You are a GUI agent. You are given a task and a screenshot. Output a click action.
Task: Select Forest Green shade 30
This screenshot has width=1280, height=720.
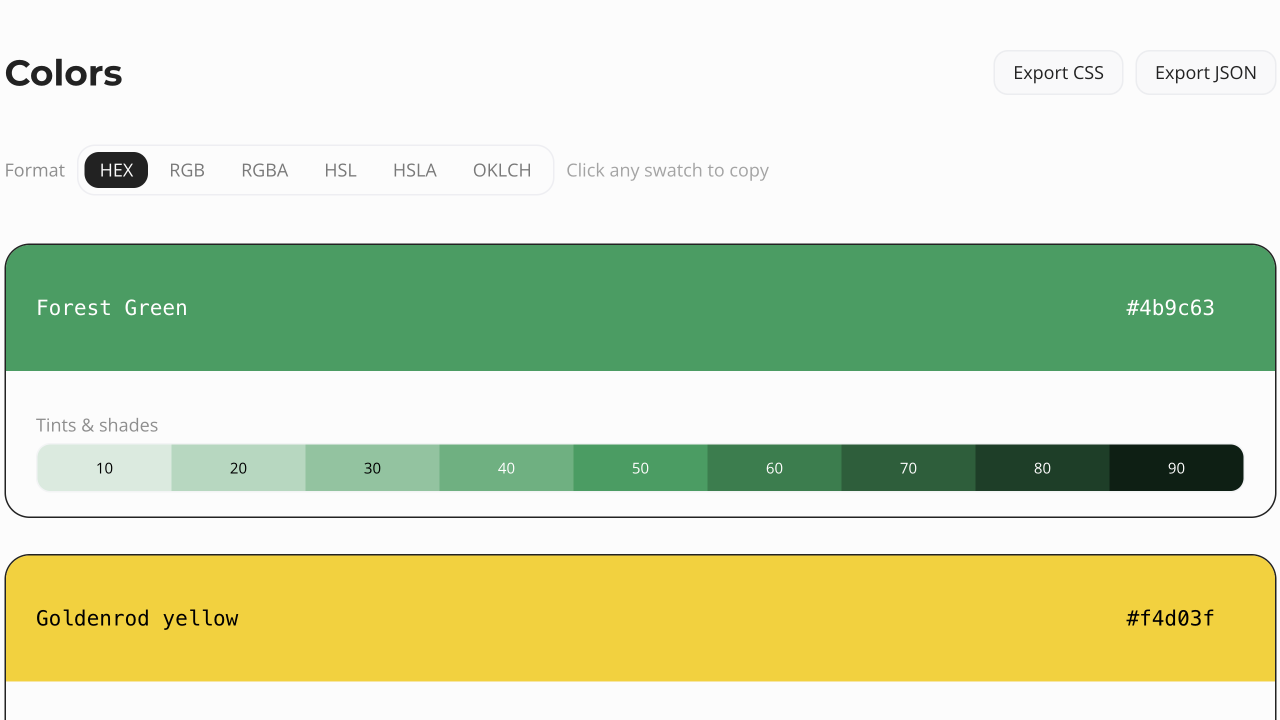[x=373, y=468]
